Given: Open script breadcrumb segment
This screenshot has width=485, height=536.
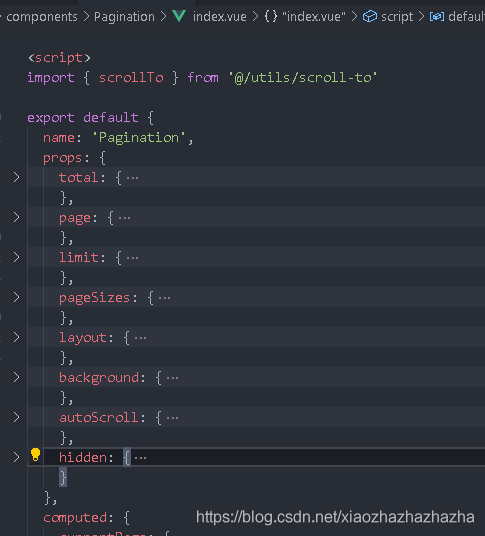Looking at the screenshot, I should tap(397, 16).
